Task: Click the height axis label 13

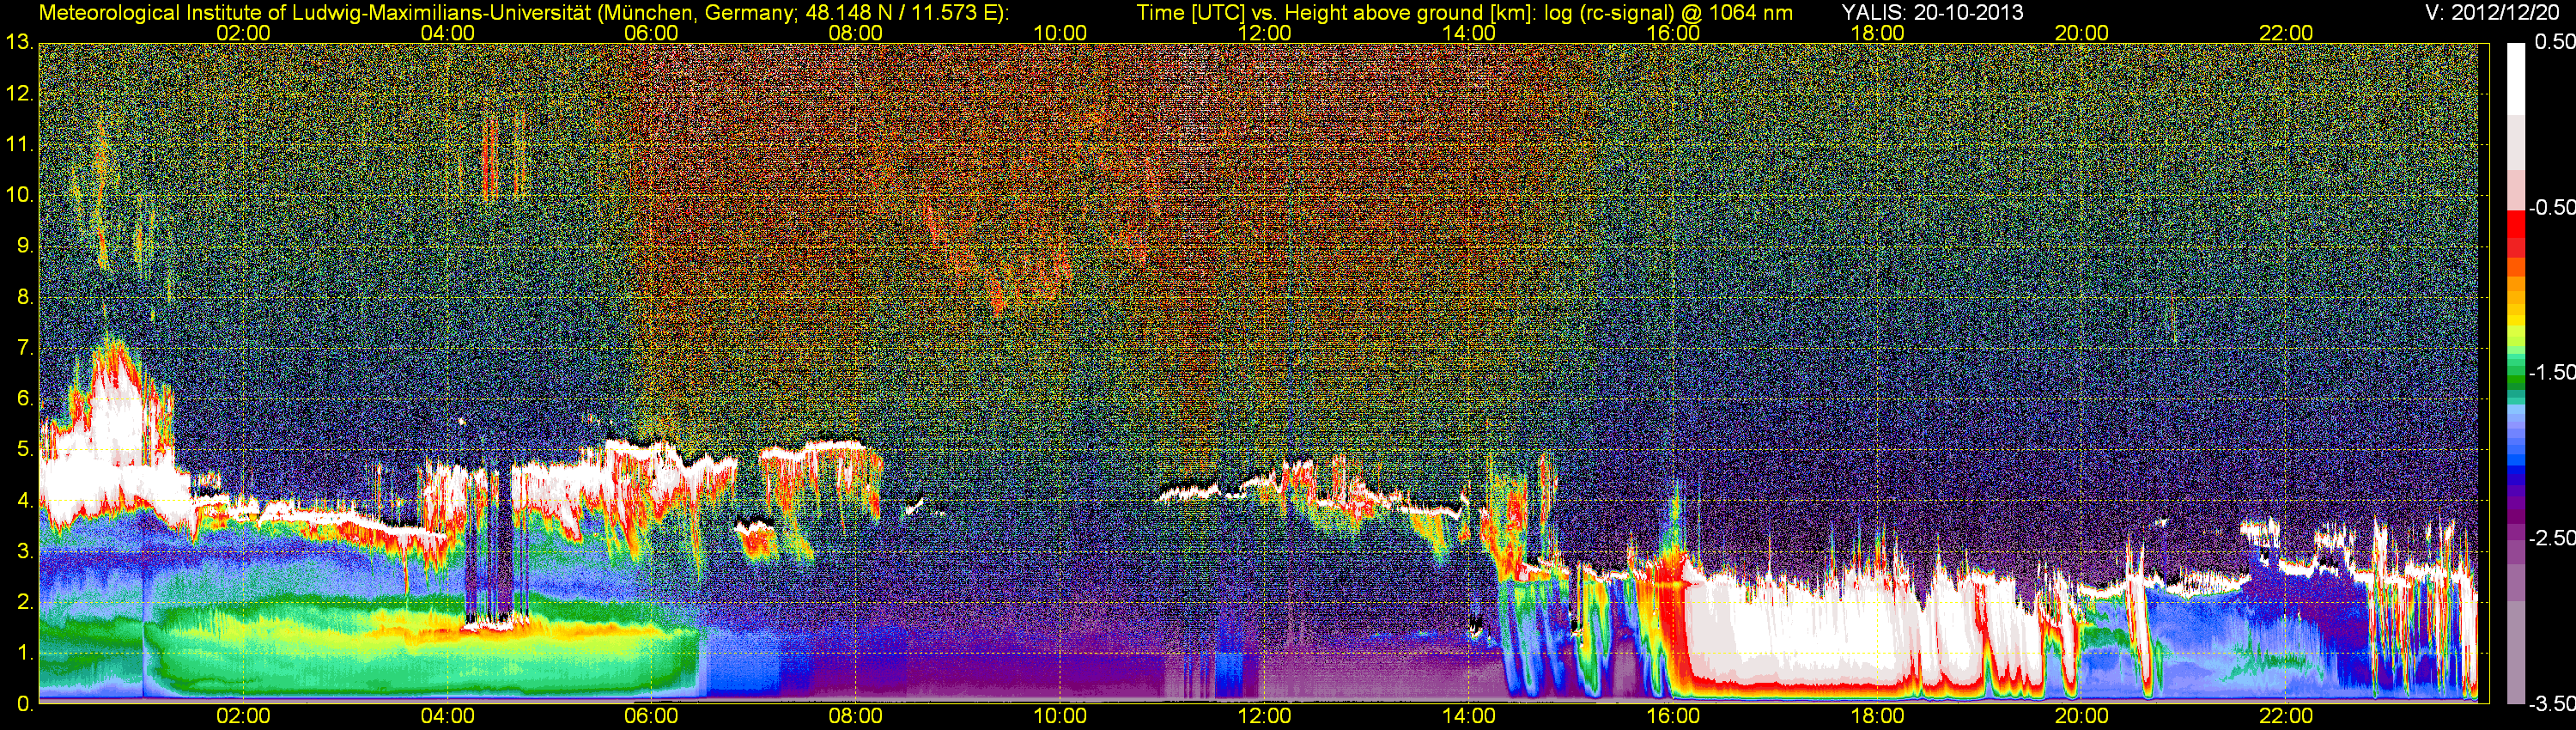Action: coord(18,43)
